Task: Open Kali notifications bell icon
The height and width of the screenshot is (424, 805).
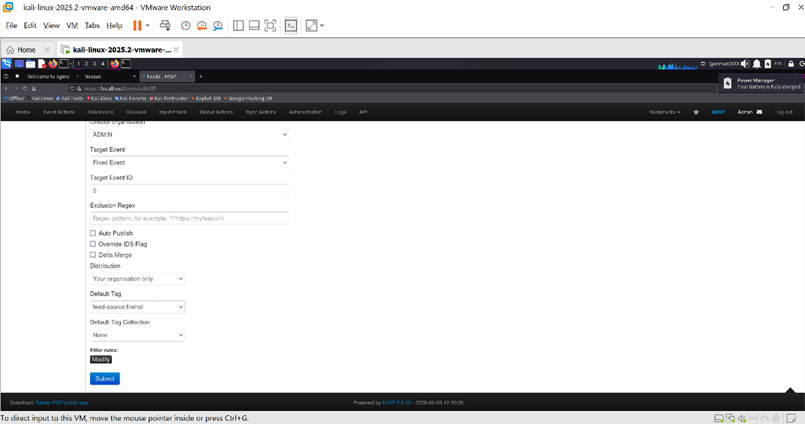Action: 757,64
